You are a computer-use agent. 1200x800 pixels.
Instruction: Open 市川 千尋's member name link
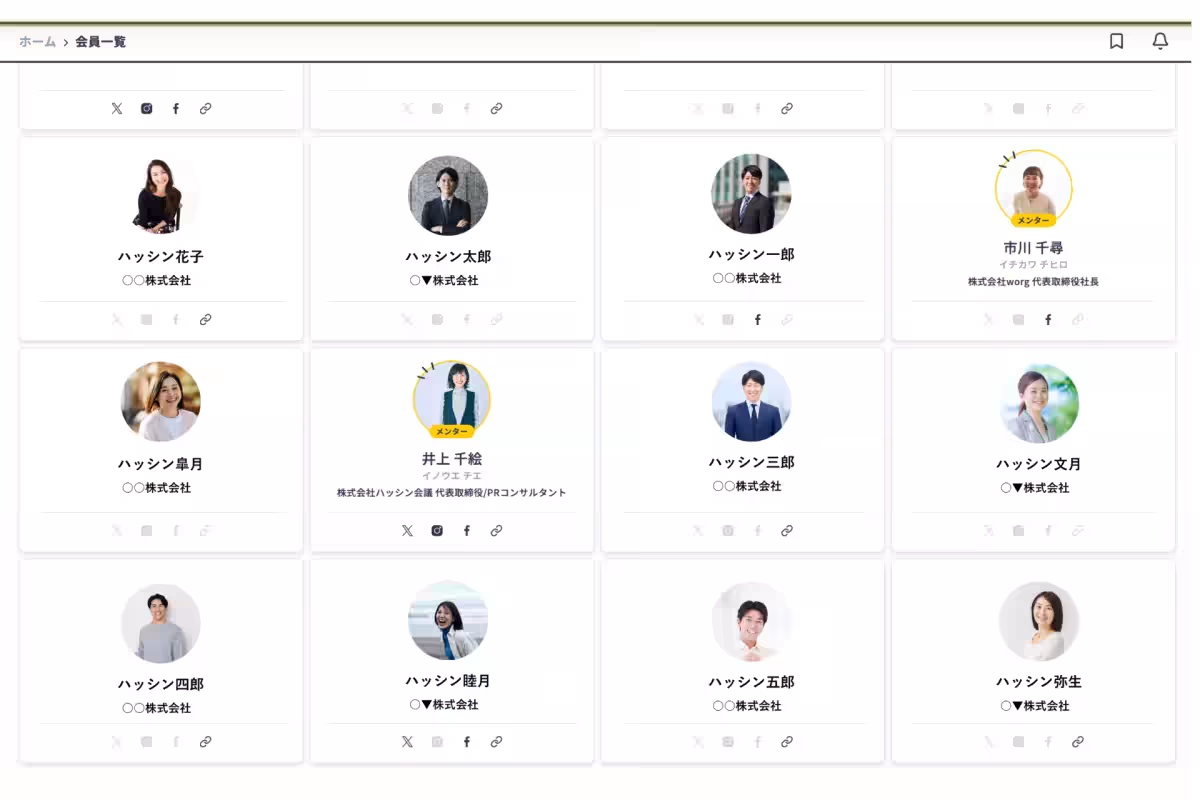coord(1033,248)
